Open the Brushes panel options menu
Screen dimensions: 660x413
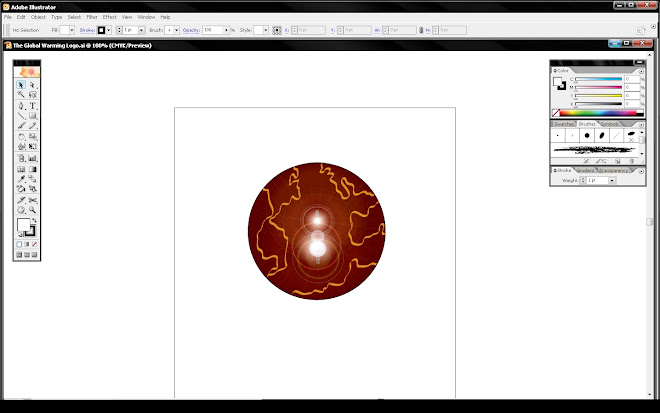tap(641, 125)
